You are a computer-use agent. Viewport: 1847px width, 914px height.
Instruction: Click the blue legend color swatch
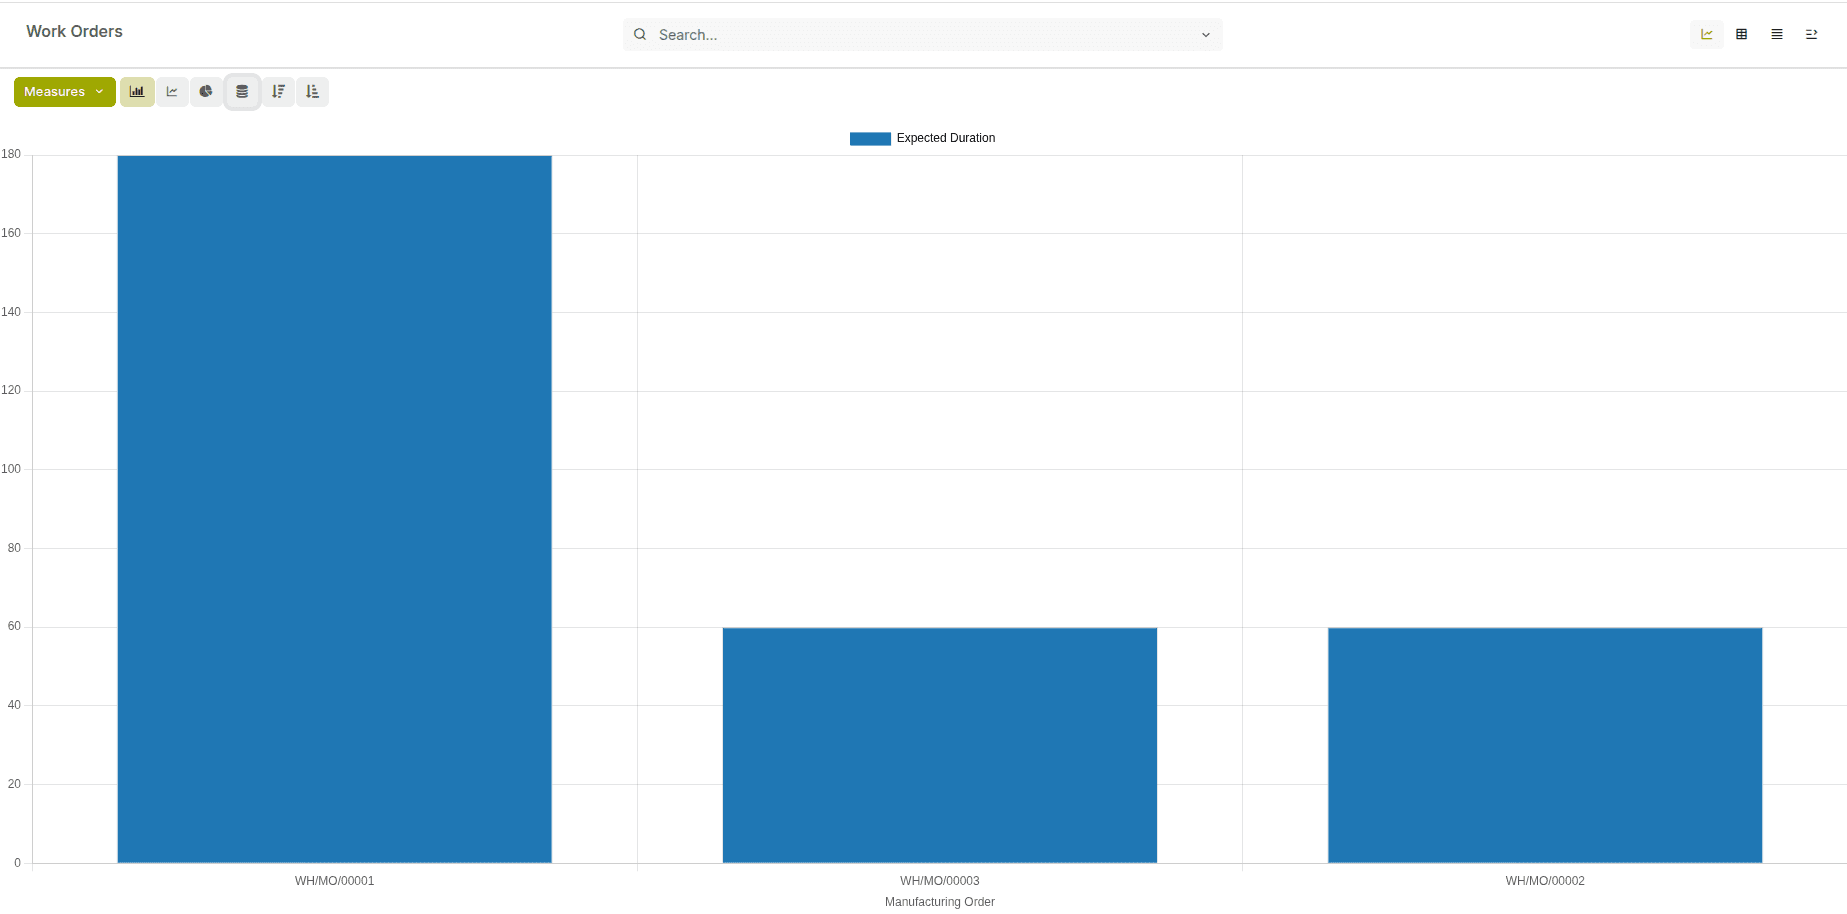[869, 138]
